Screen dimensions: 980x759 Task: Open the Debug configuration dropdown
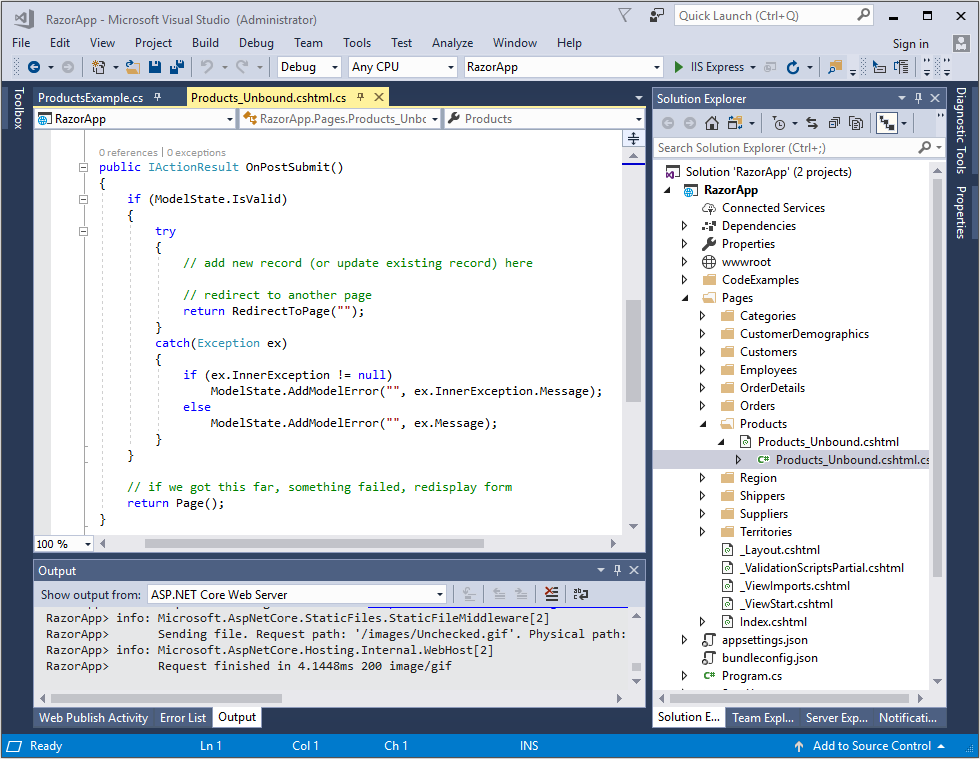pos(335,67)
